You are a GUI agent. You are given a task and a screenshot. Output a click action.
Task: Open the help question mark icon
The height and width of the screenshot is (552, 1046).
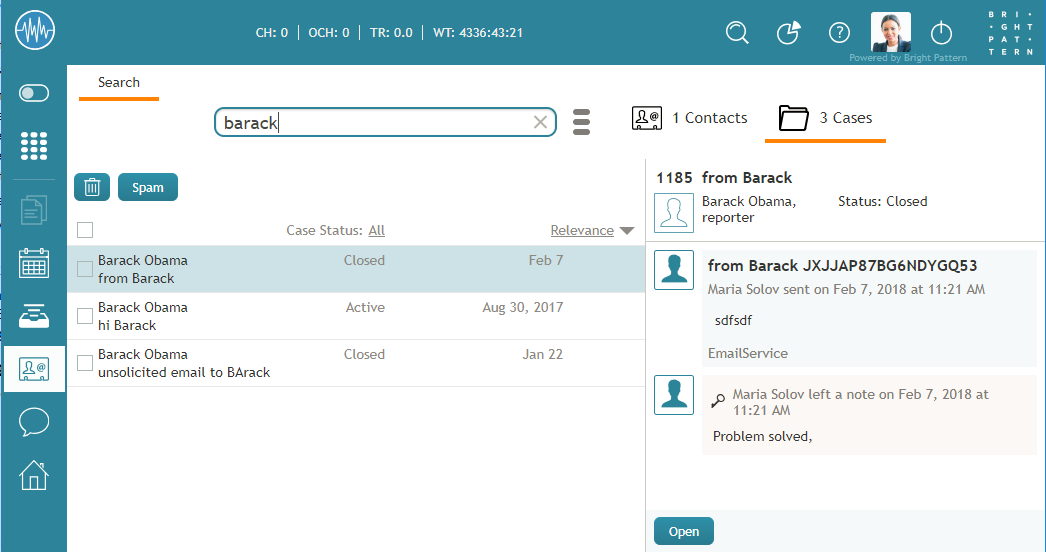tap(839, 32)
